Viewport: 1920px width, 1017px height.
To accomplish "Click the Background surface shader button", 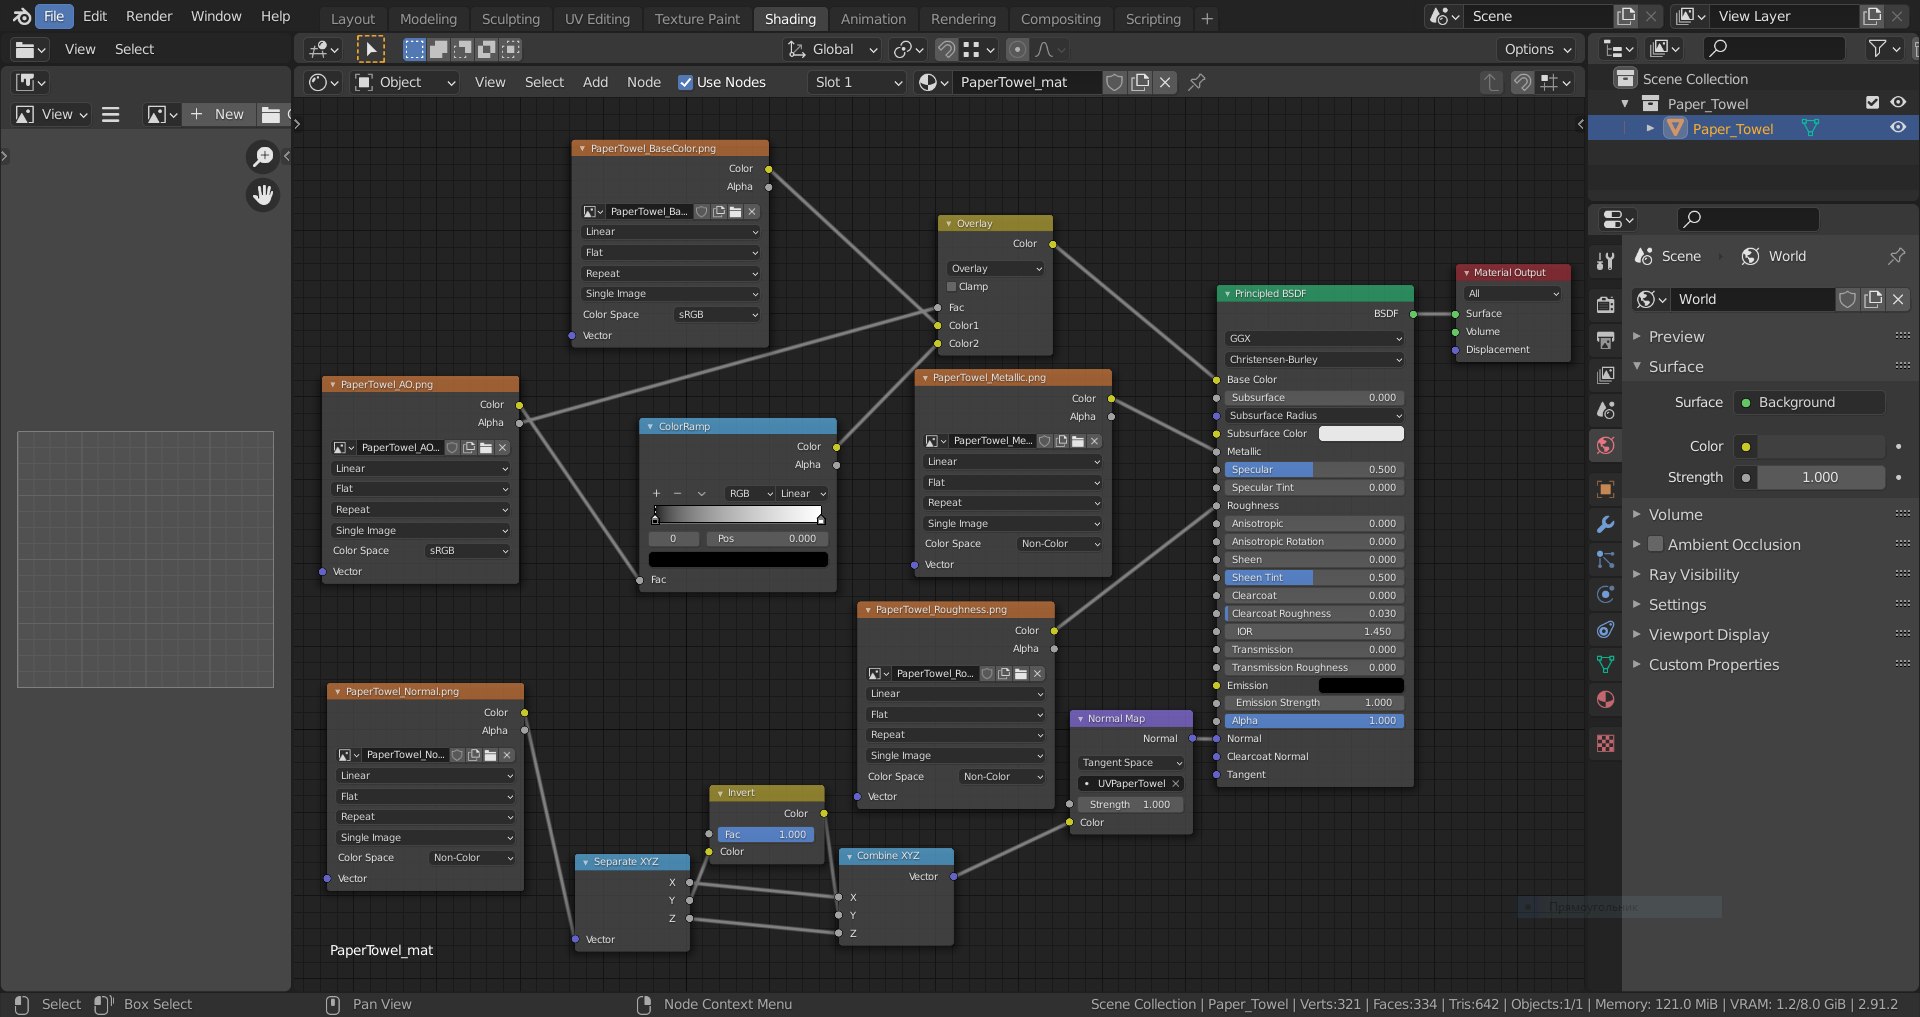I will [x=1809, y=402].
